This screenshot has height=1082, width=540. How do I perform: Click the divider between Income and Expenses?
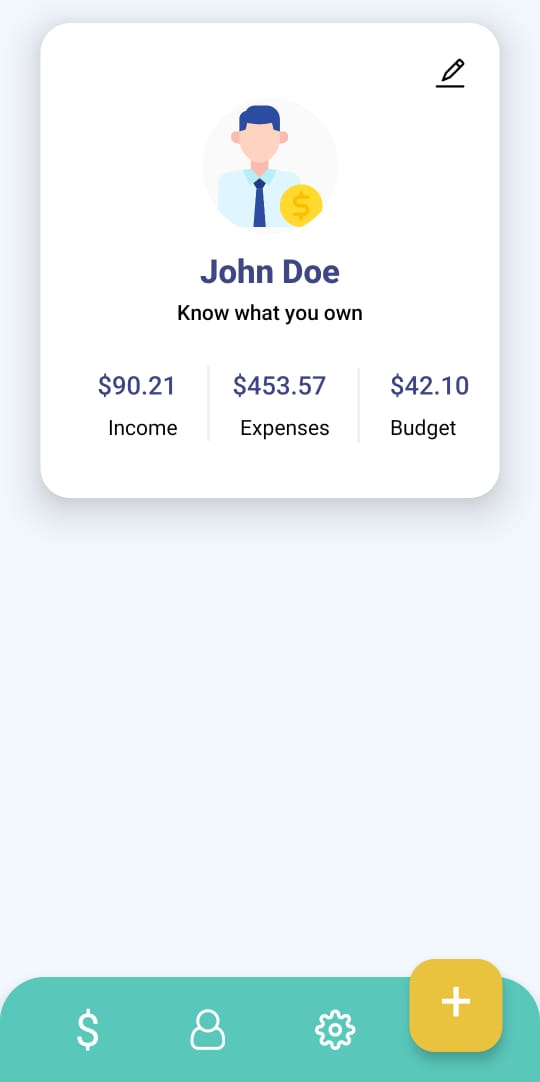tap(208, 404)
